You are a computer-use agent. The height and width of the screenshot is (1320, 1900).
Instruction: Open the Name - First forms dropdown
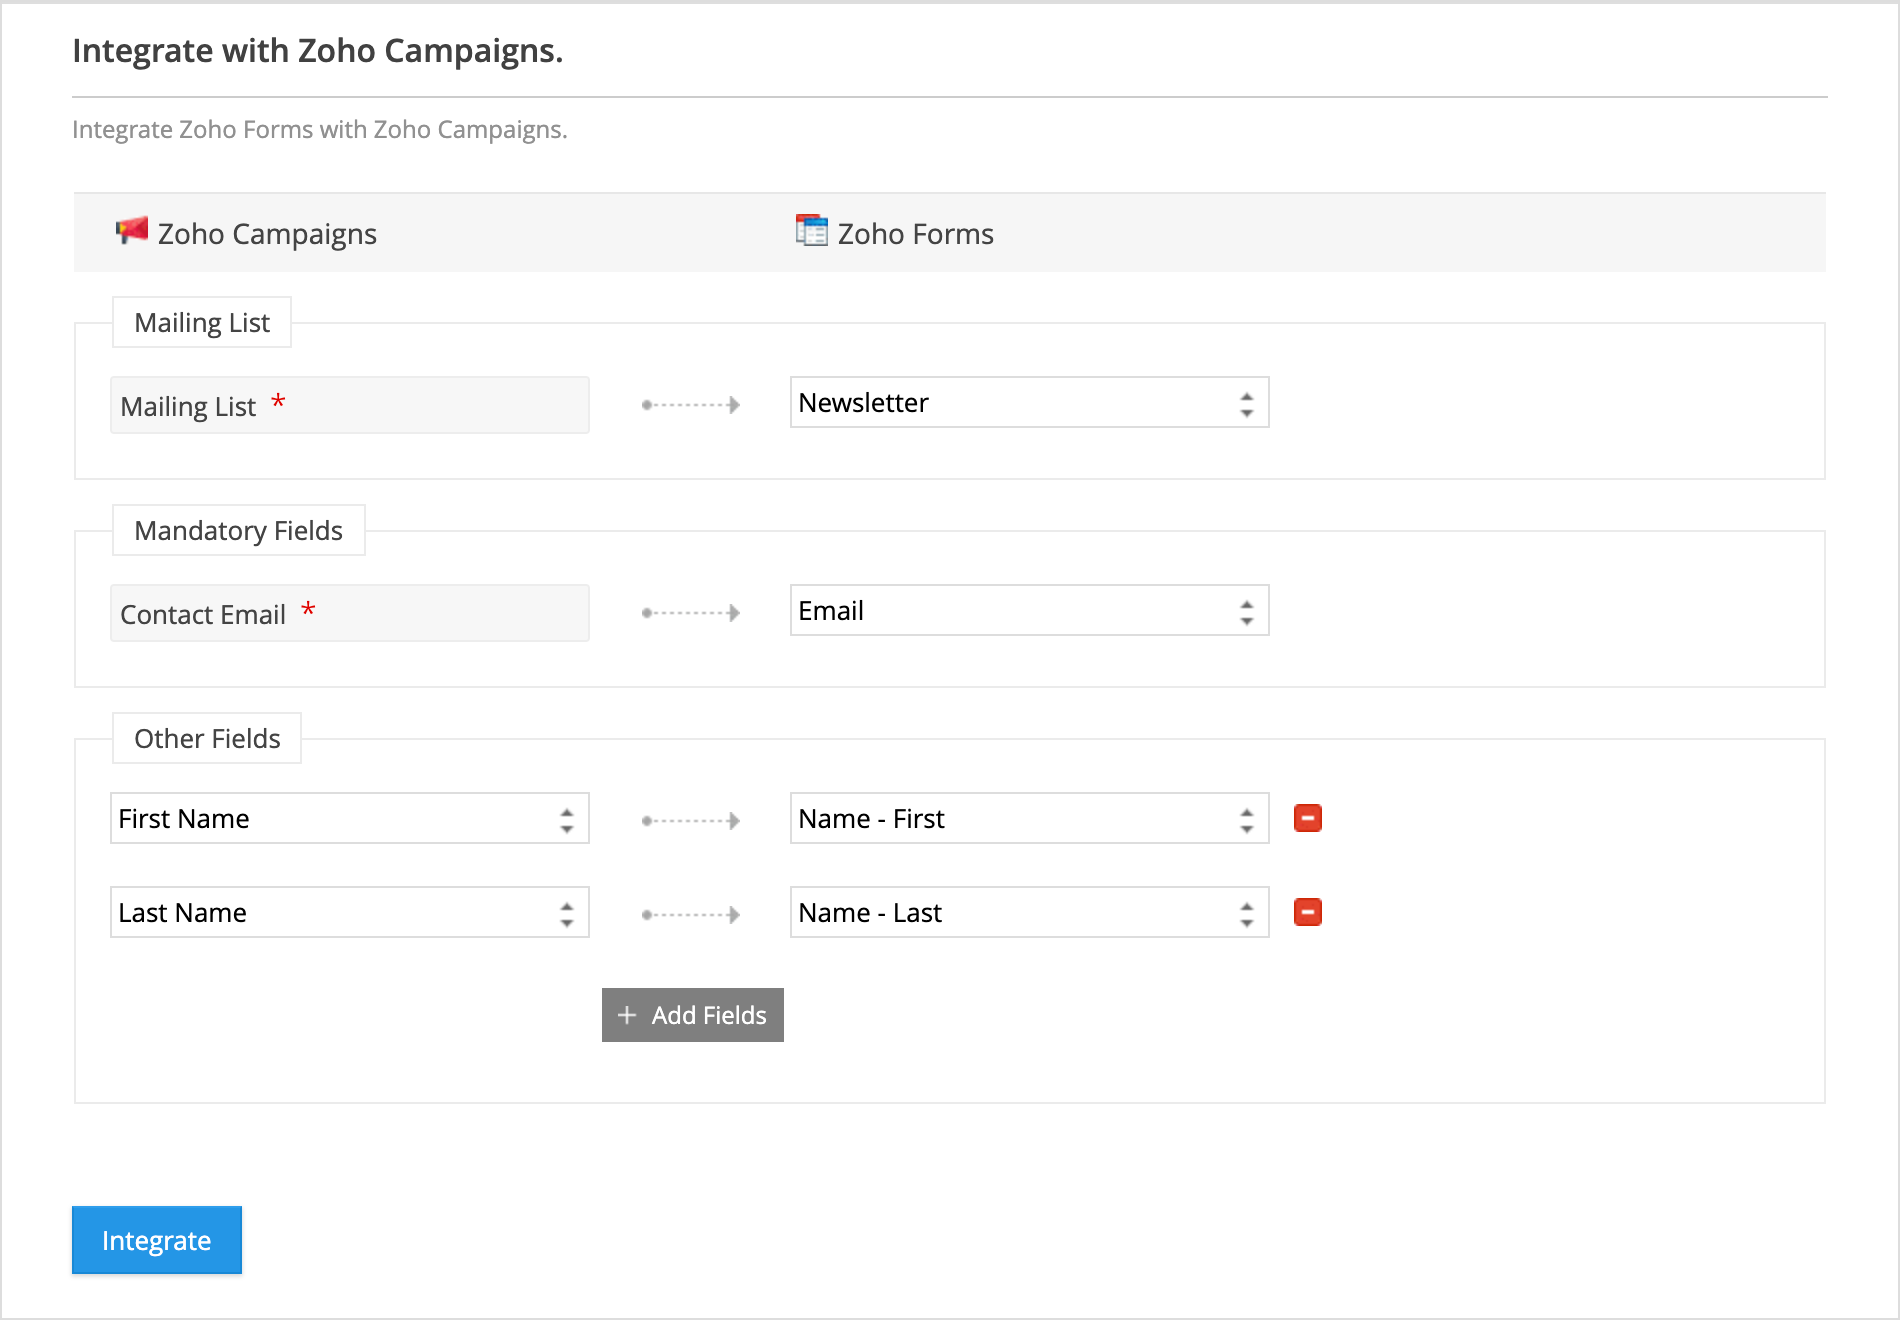coord(1029,818)
